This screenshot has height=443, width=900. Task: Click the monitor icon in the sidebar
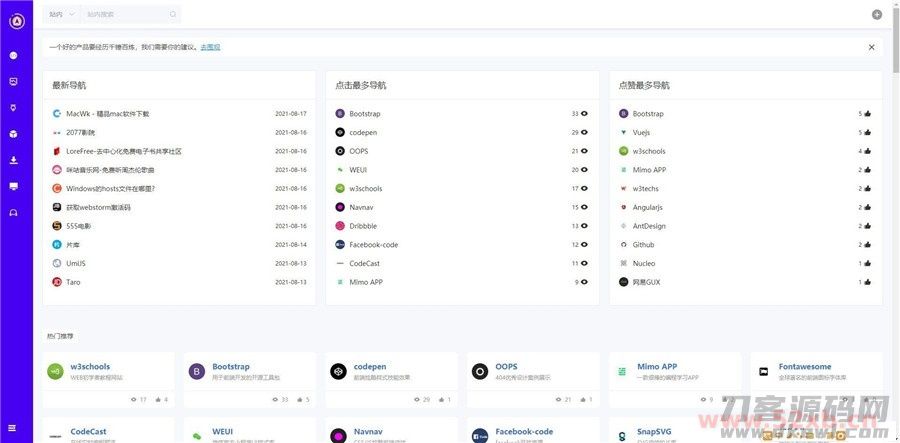coord(14,186)
